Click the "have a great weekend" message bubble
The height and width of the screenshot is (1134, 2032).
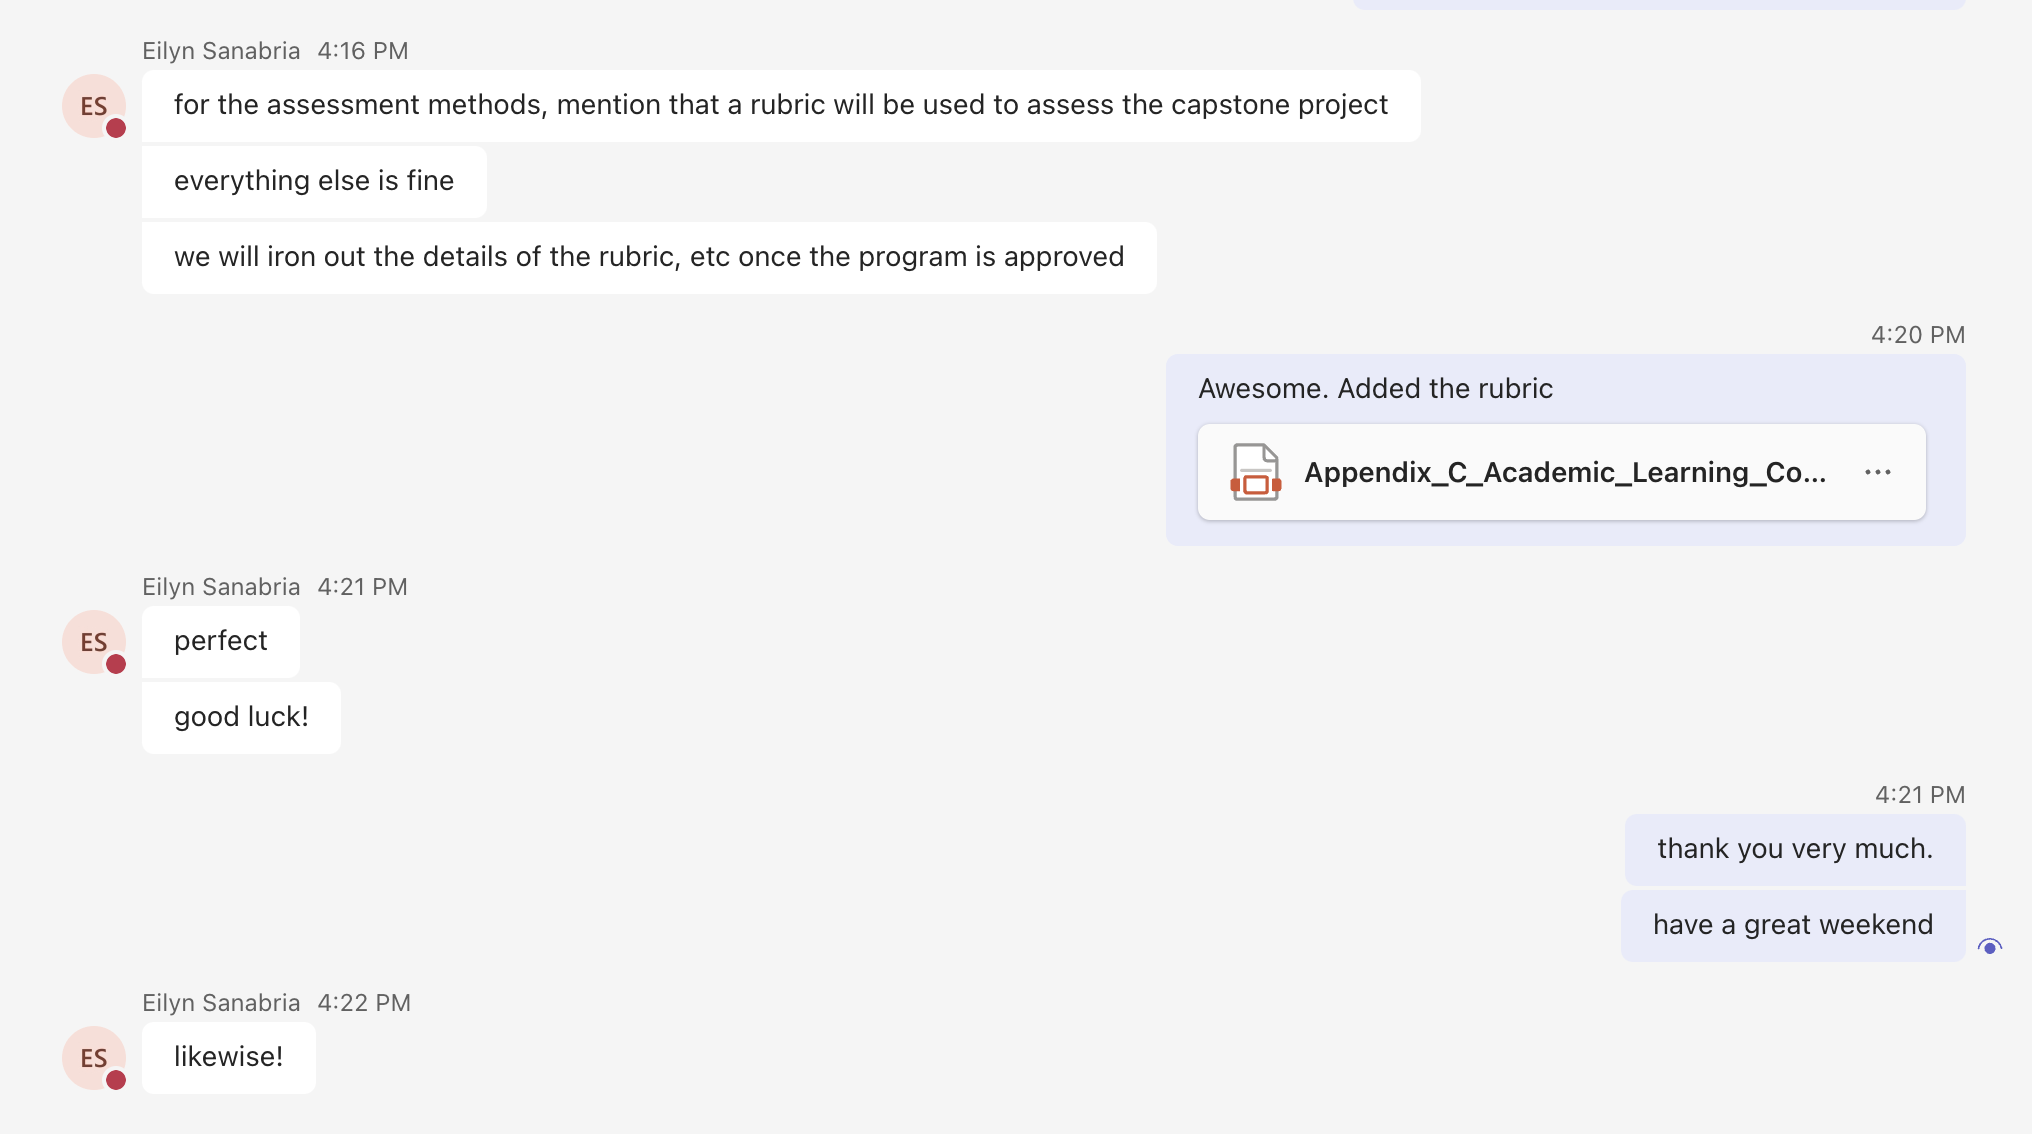[x=1792, y=925]
